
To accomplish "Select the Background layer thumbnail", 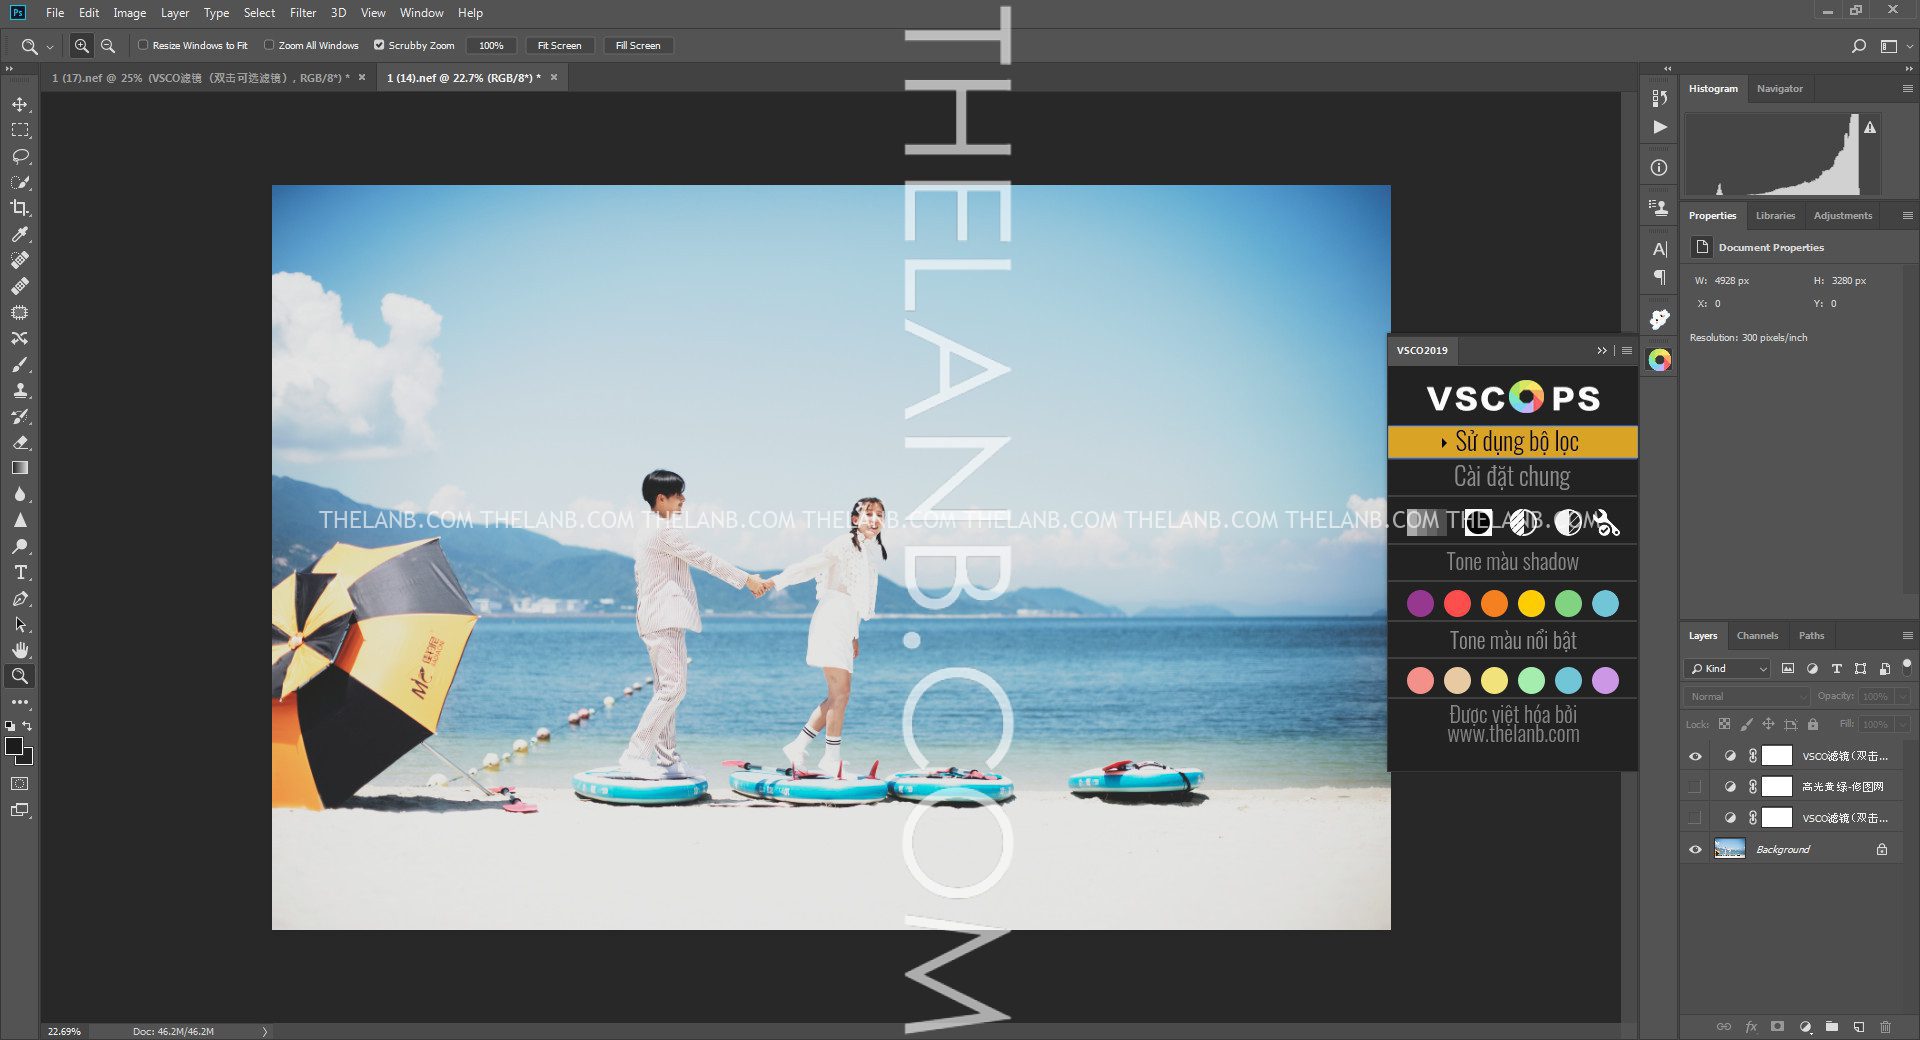I will point(1729,850).
